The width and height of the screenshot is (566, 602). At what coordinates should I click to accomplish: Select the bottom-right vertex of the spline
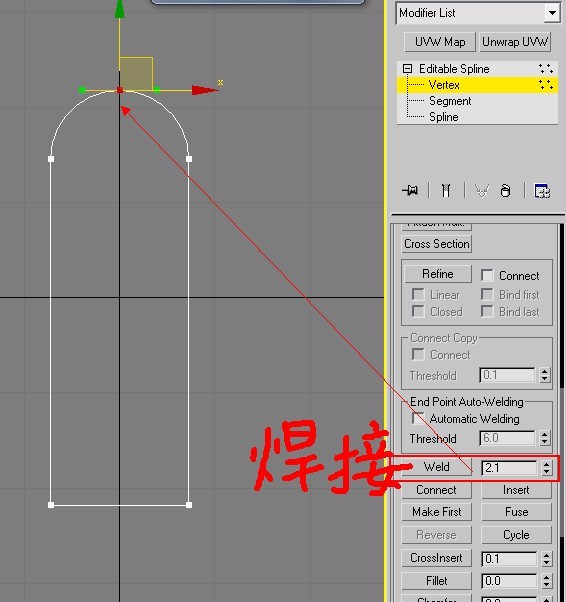189,505
